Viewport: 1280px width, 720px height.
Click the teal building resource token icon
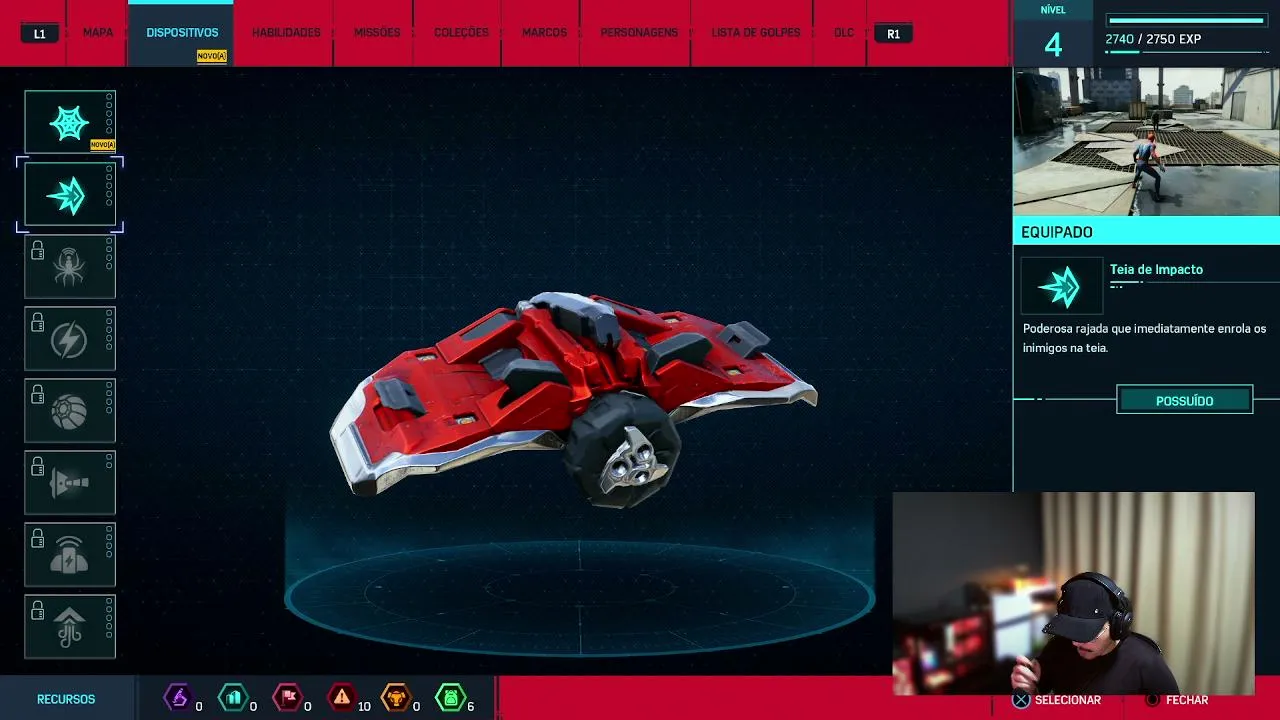click(233, 697)
